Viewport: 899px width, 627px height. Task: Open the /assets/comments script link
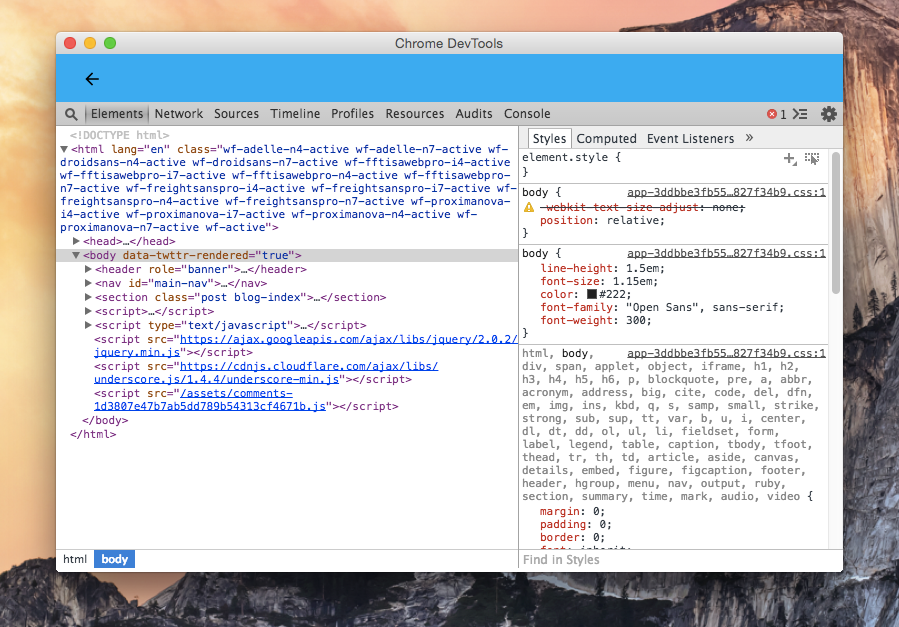tap(210, 399)
